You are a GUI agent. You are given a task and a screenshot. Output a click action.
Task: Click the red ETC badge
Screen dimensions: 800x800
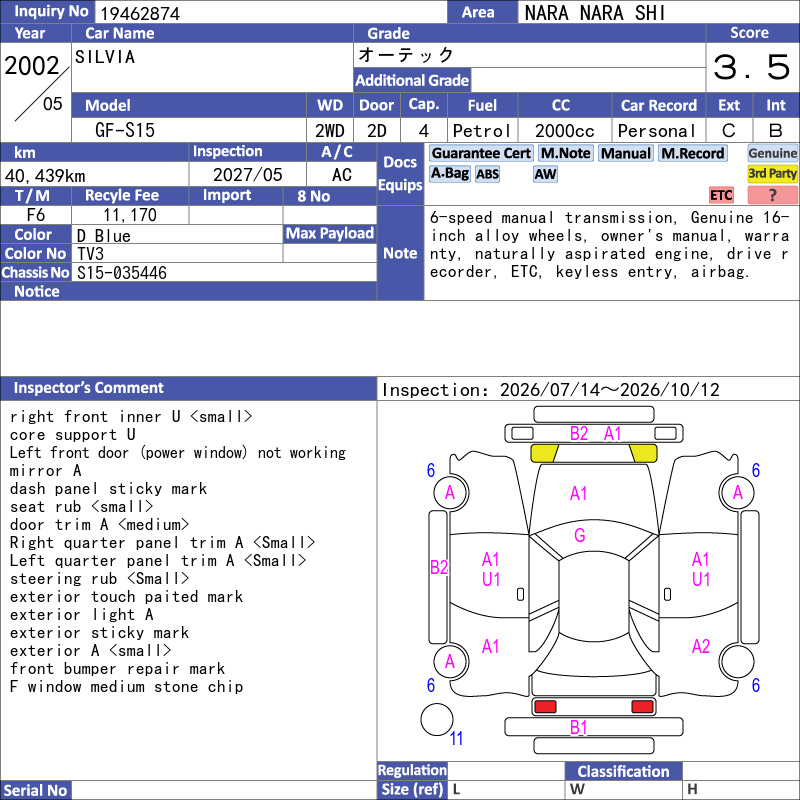point(721,195)
